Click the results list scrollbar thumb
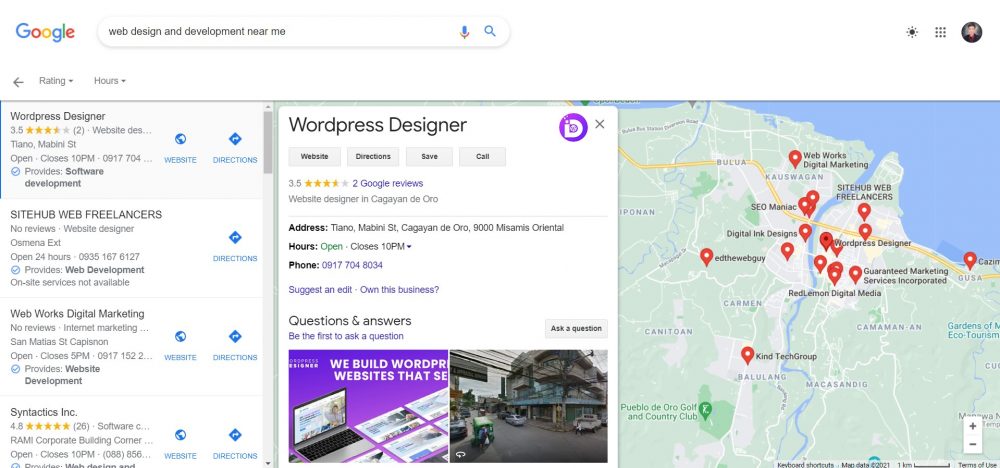The image size is (1000, 468). point(268,142)
